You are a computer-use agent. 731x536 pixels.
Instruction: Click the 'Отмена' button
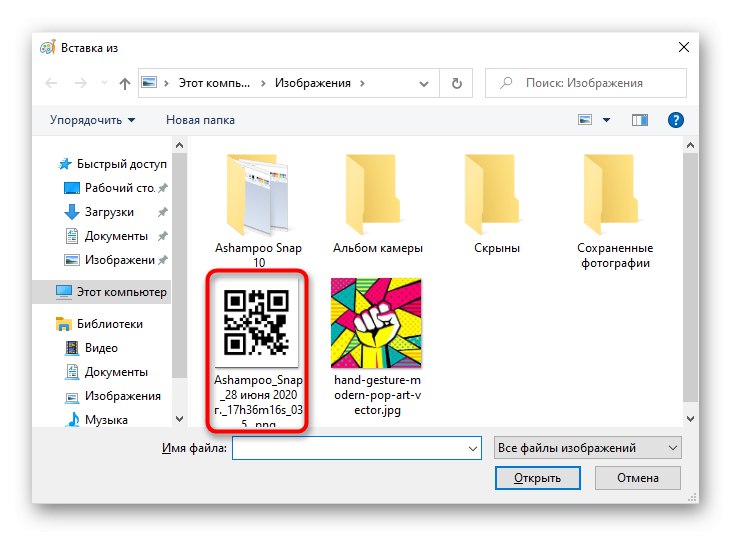pyautogui.click(x=637, y=478)
